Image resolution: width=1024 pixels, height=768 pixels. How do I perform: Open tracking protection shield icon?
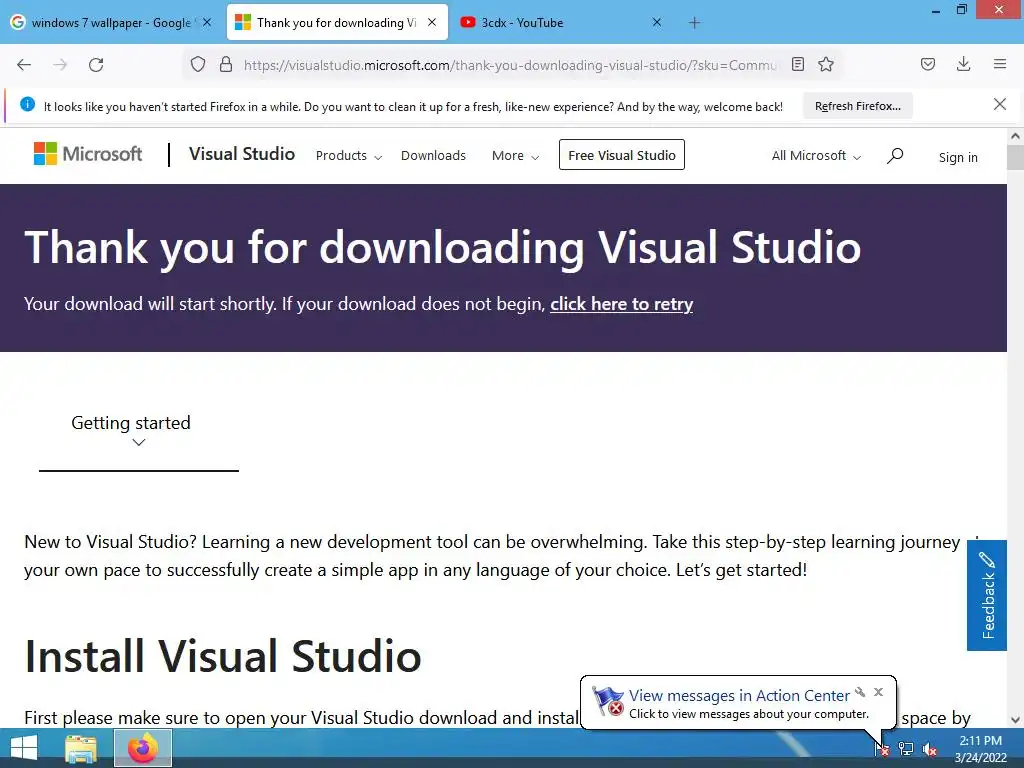(198, 64)
